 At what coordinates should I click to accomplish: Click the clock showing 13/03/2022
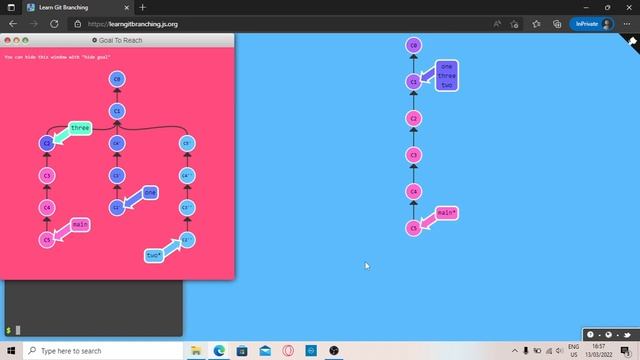tap(598, 351)
